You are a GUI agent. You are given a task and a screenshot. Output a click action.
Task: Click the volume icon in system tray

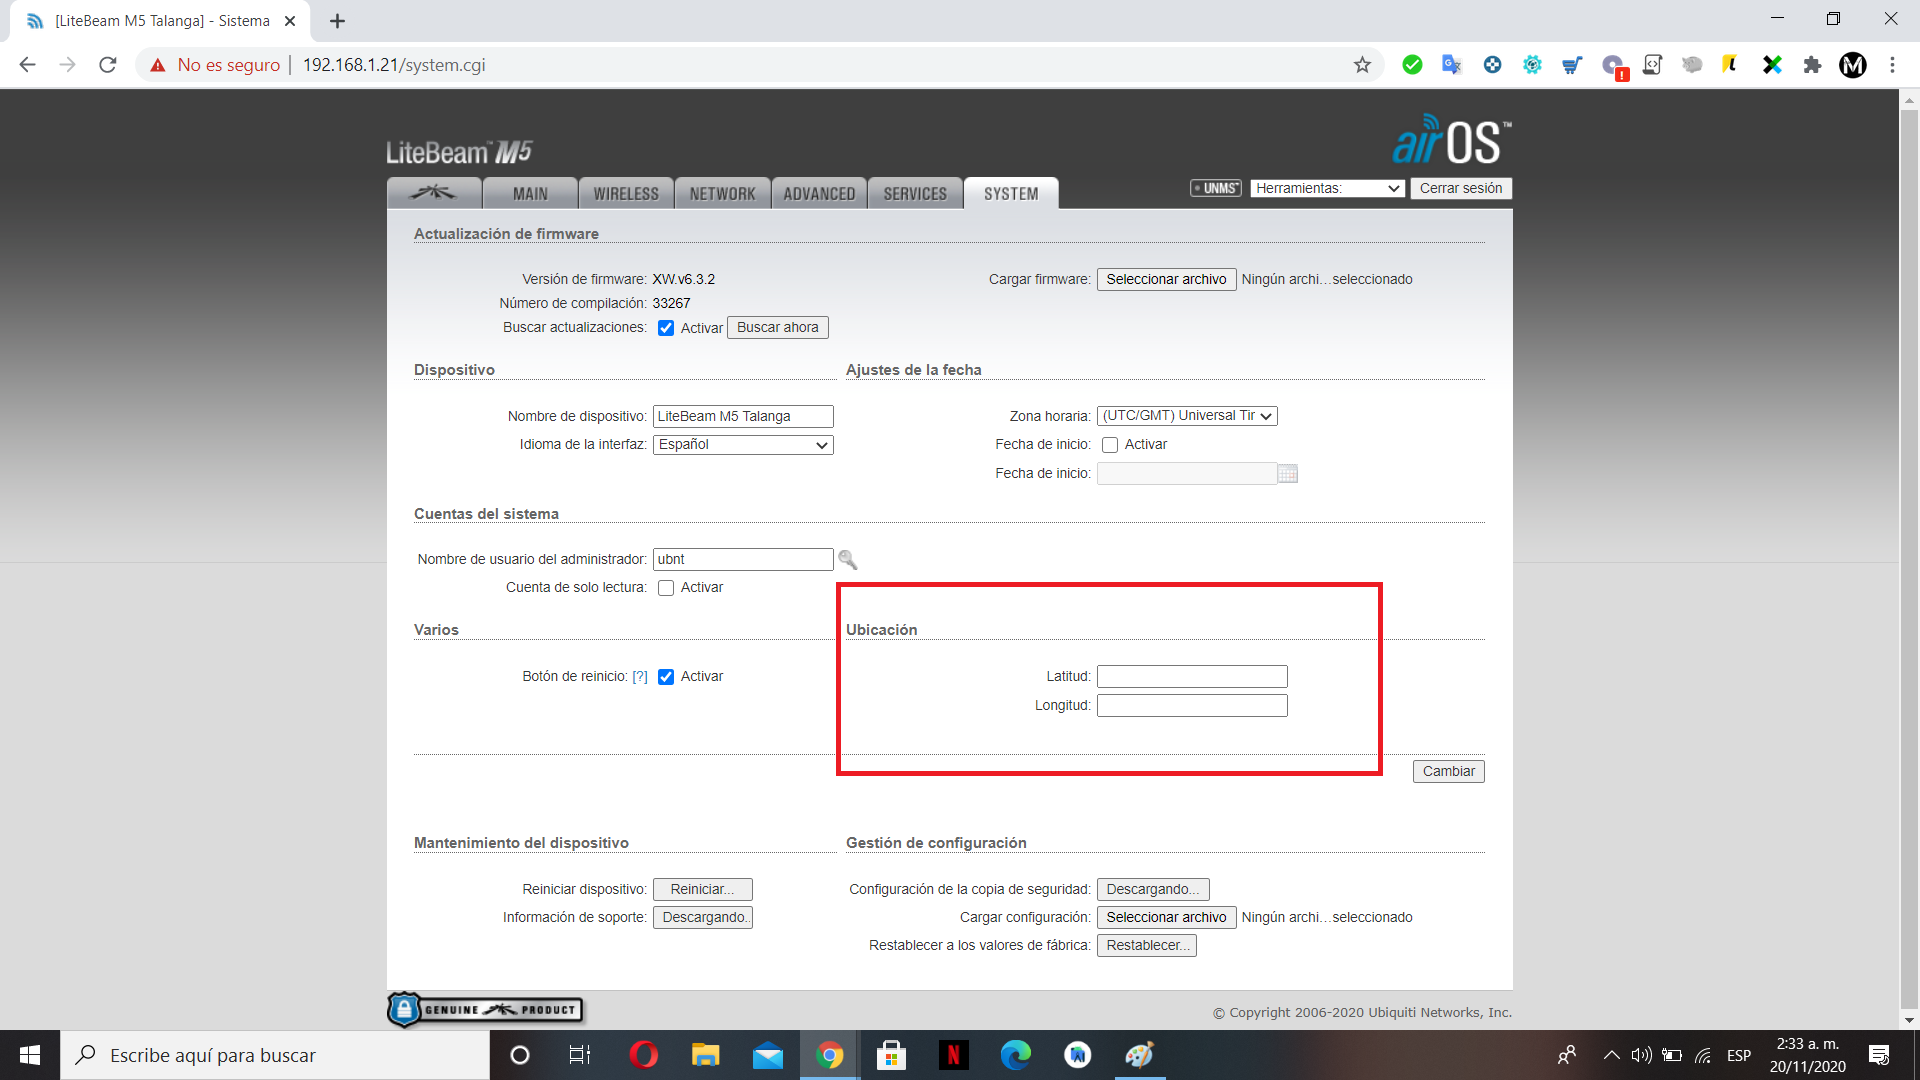click(1641, 1055)
